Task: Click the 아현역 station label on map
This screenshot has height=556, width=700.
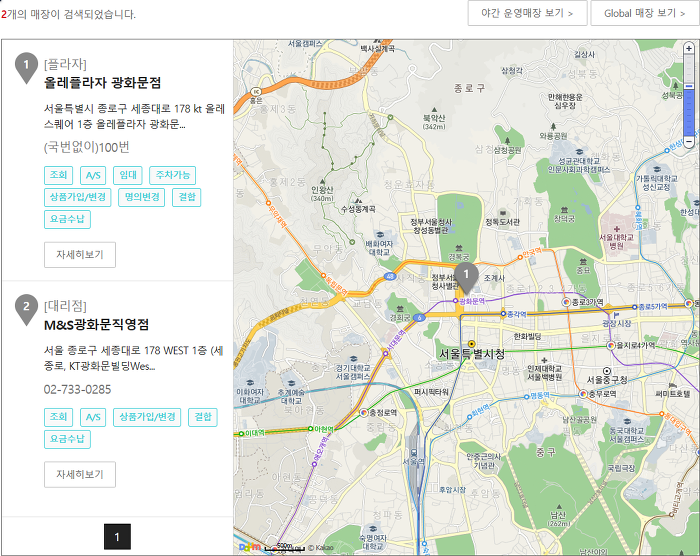Action: (x=324, y=429)
